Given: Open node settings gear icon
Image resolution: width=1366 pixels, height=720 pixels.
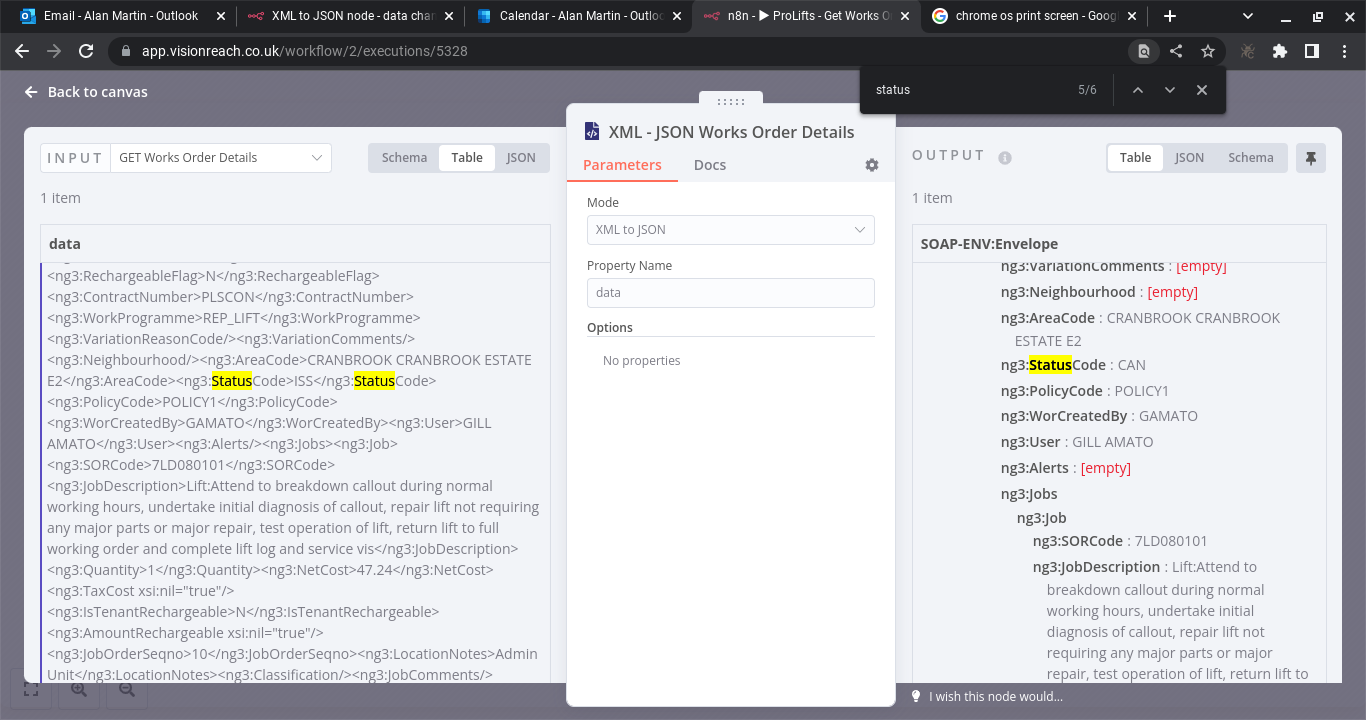Looking at the screenshot, I should pyautogui.click(x=872, y=165).
